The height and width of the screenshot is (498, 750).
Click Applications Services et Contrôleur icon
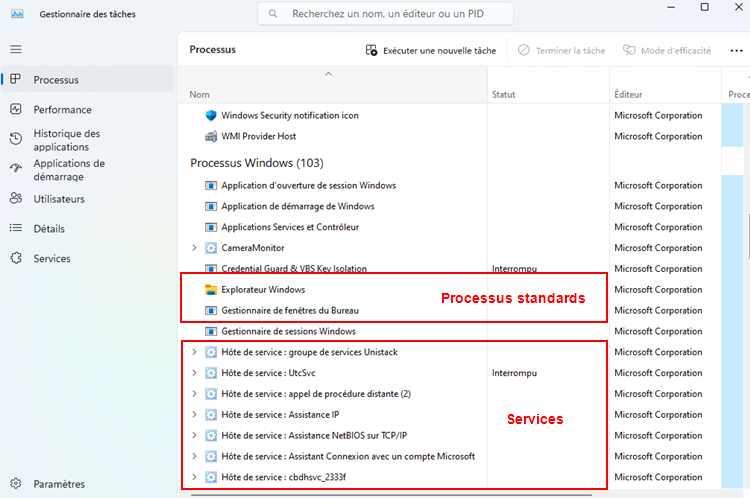211,227
